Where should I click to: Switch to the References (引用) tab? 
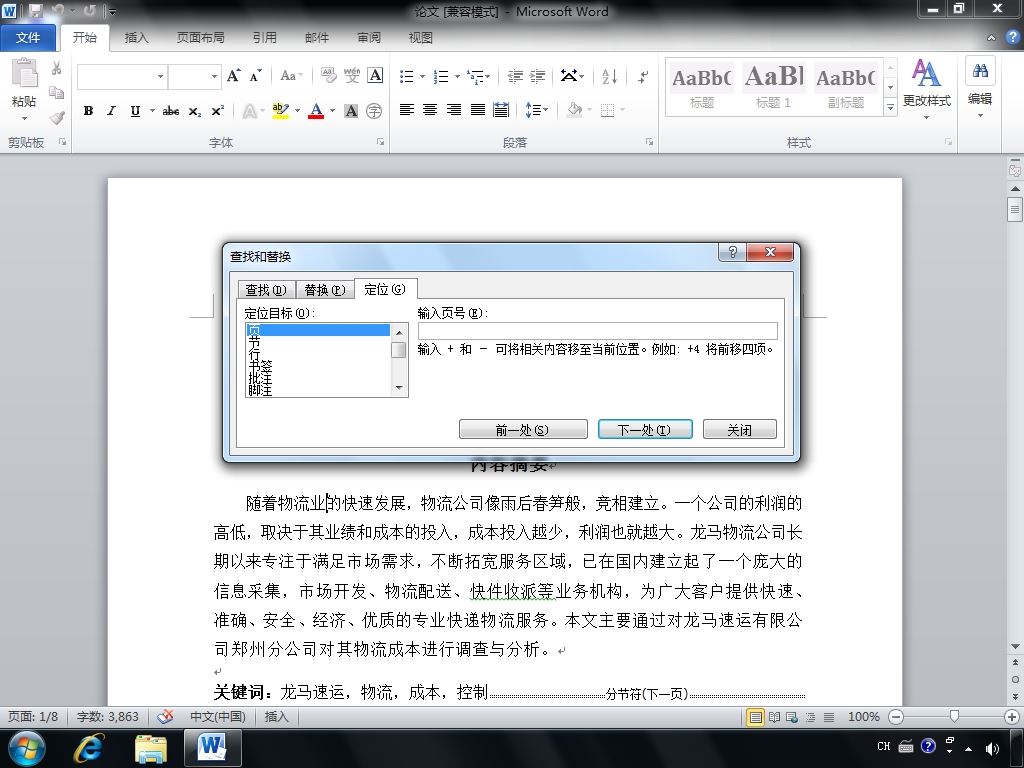[x=264, y=38]
